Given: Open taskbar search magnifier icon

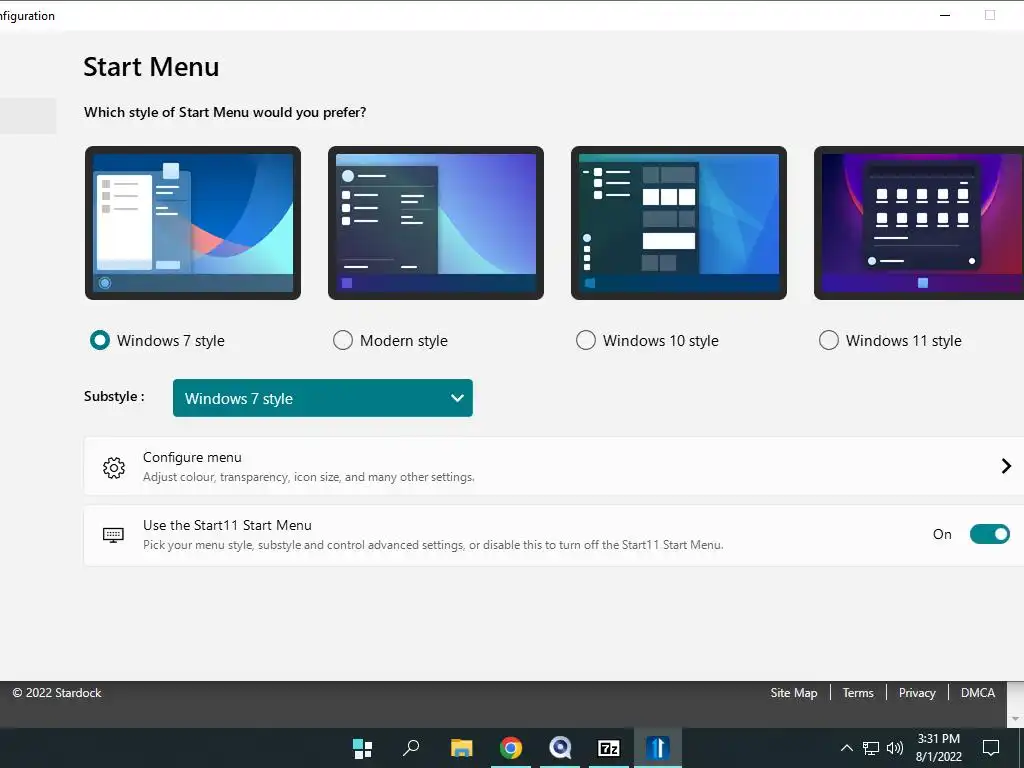Looking at the screenshot, I should [411, 748].
